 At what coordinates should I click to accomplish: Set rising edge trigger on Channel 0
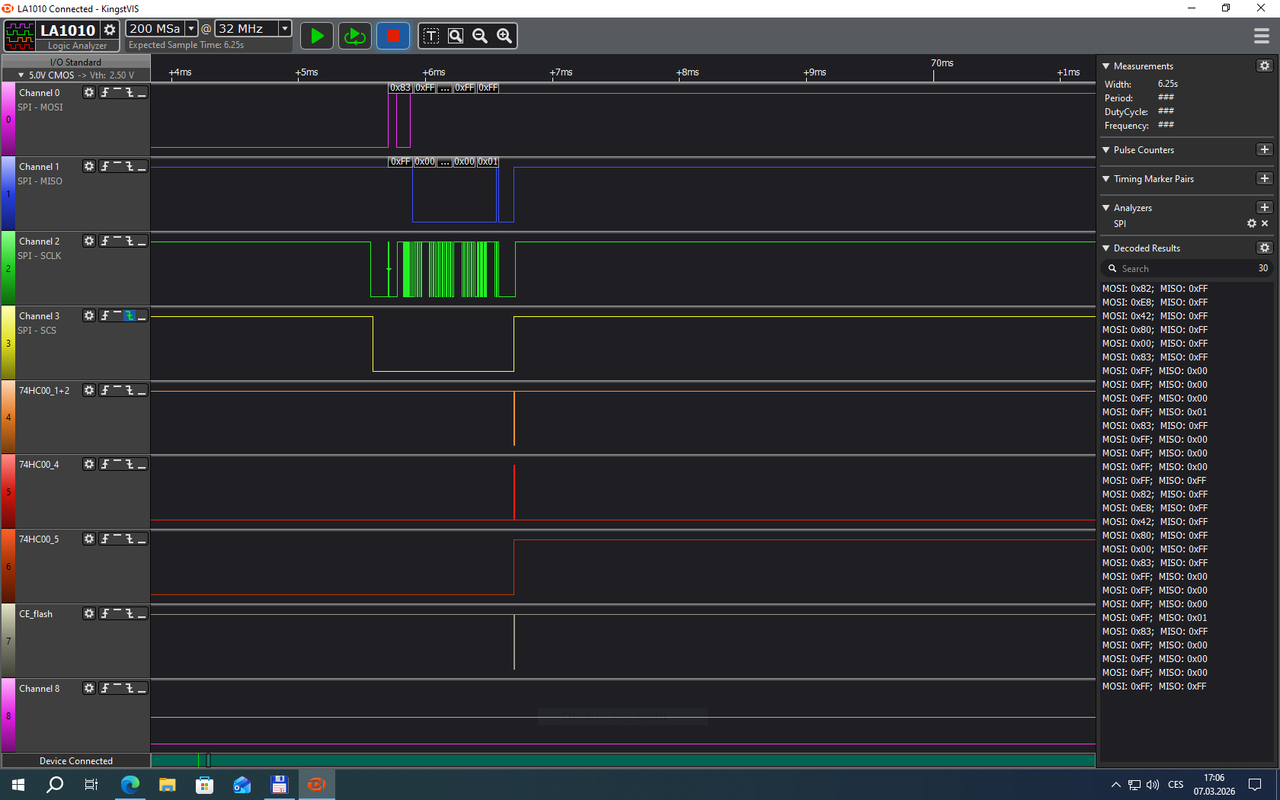coord(105,92)
